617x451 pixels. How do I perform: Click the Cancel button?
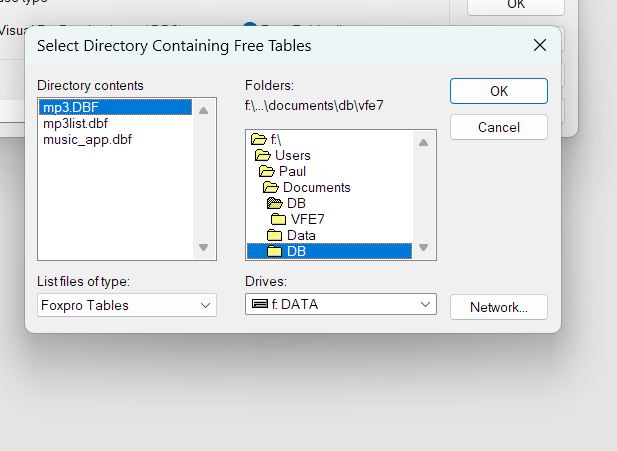coord(498,127)
